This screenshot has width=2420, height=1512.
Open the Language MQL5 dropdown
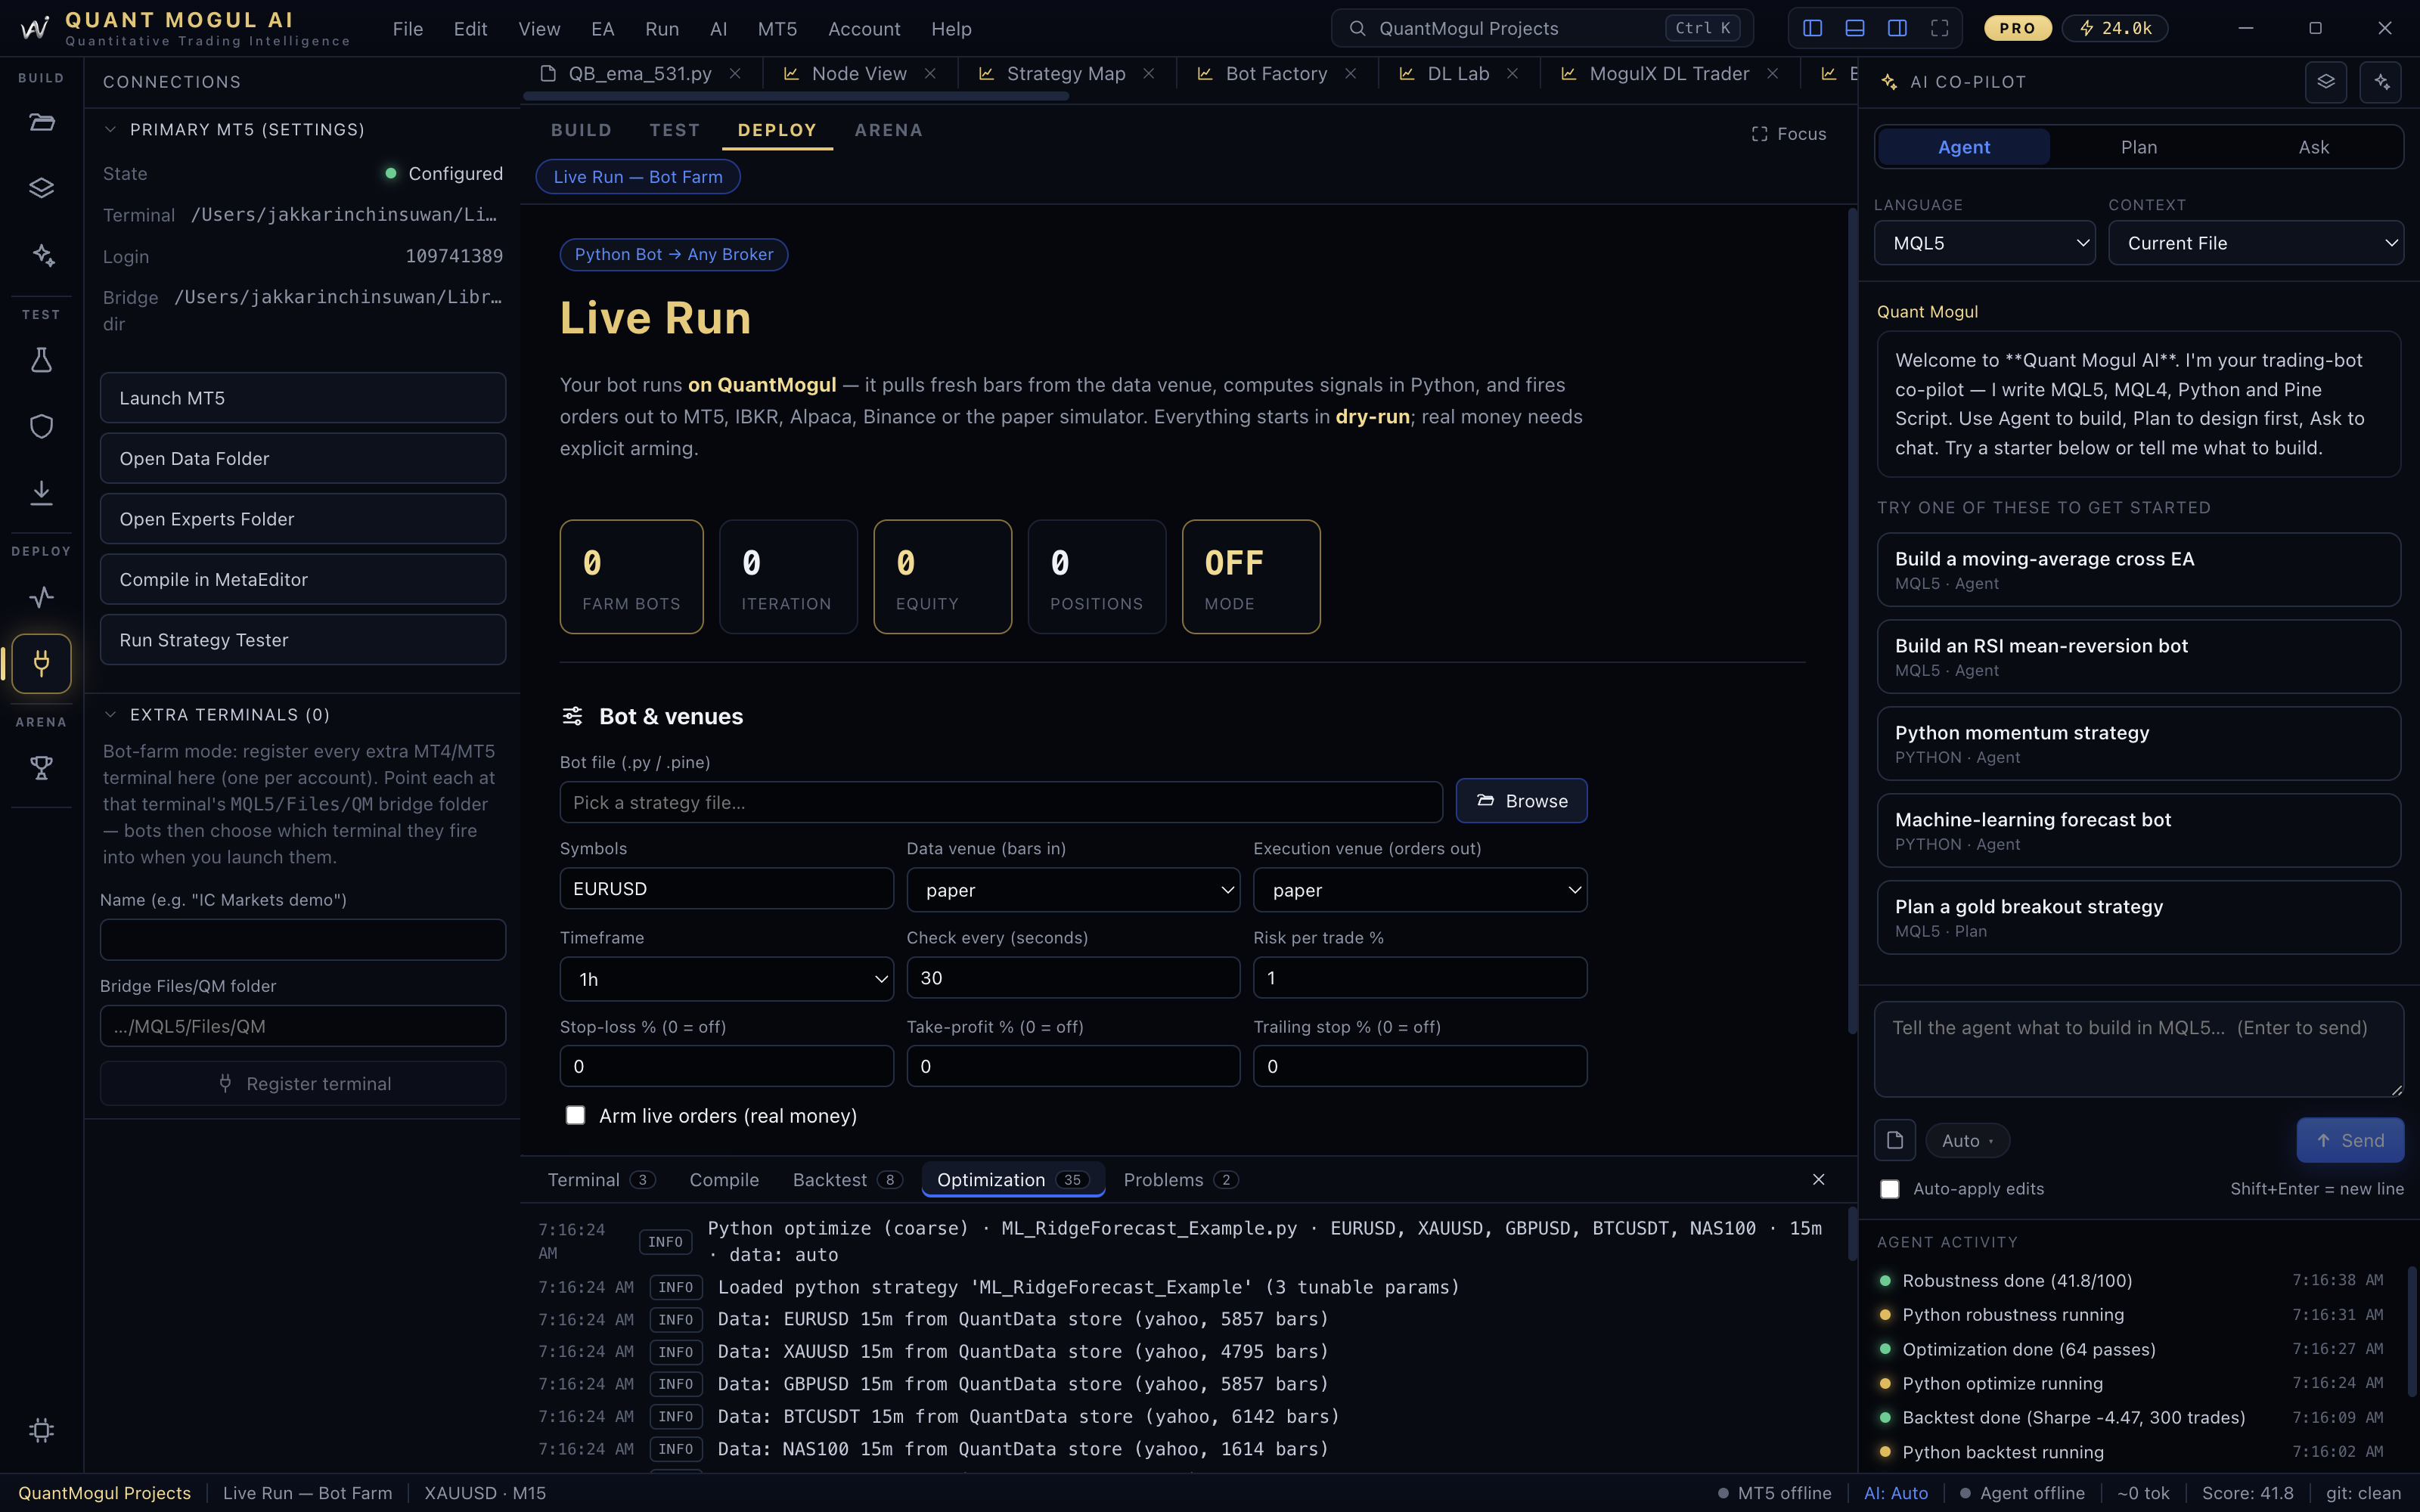(x=1985, y=243)
